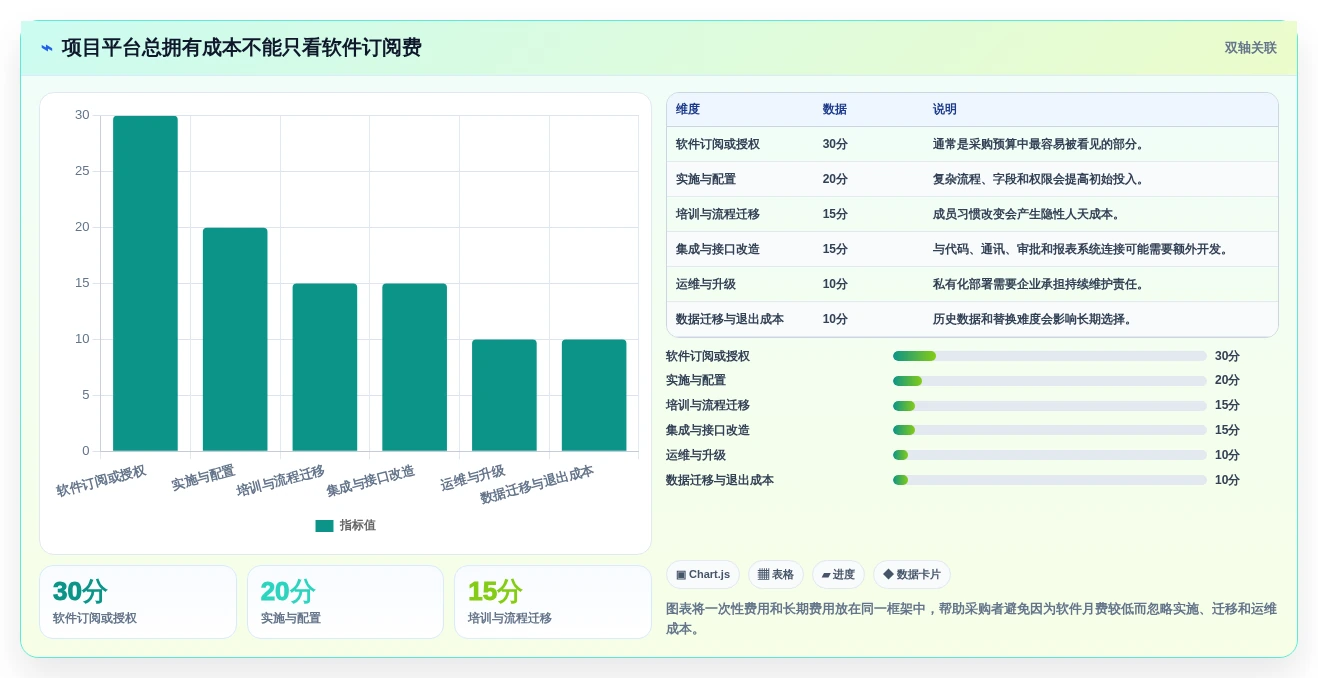Select the 数据卡片 tag chip
Screen dimensions: 1318x678
912,575
